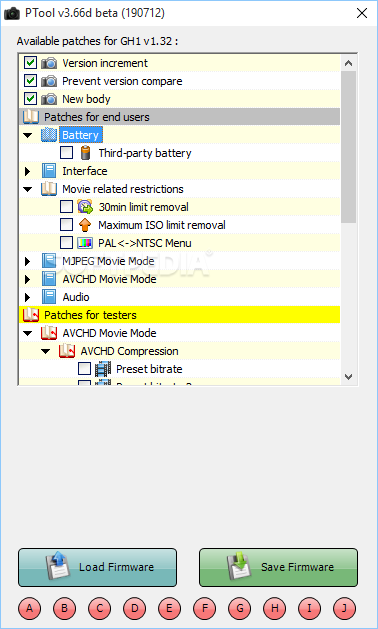Click the Save Firmware button

[278, 567]
